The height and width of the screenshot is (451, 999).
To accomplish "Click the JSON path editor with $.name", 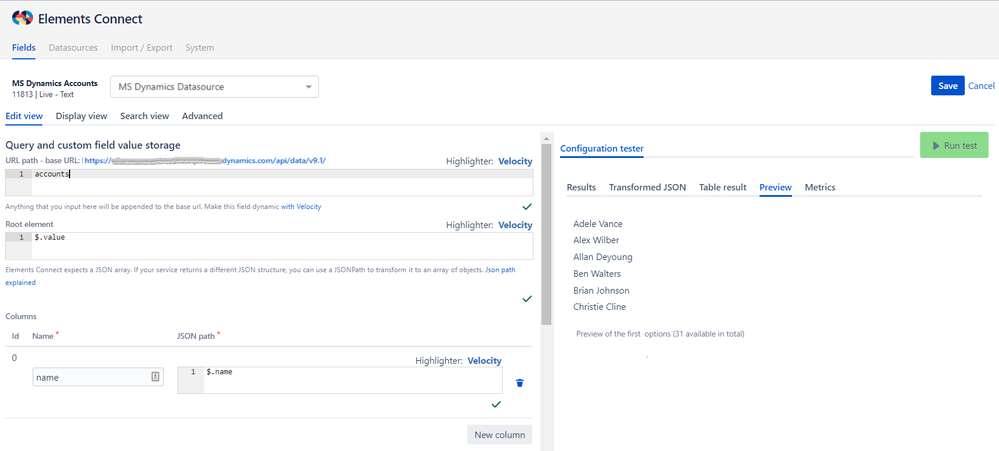I will (339, 380).
